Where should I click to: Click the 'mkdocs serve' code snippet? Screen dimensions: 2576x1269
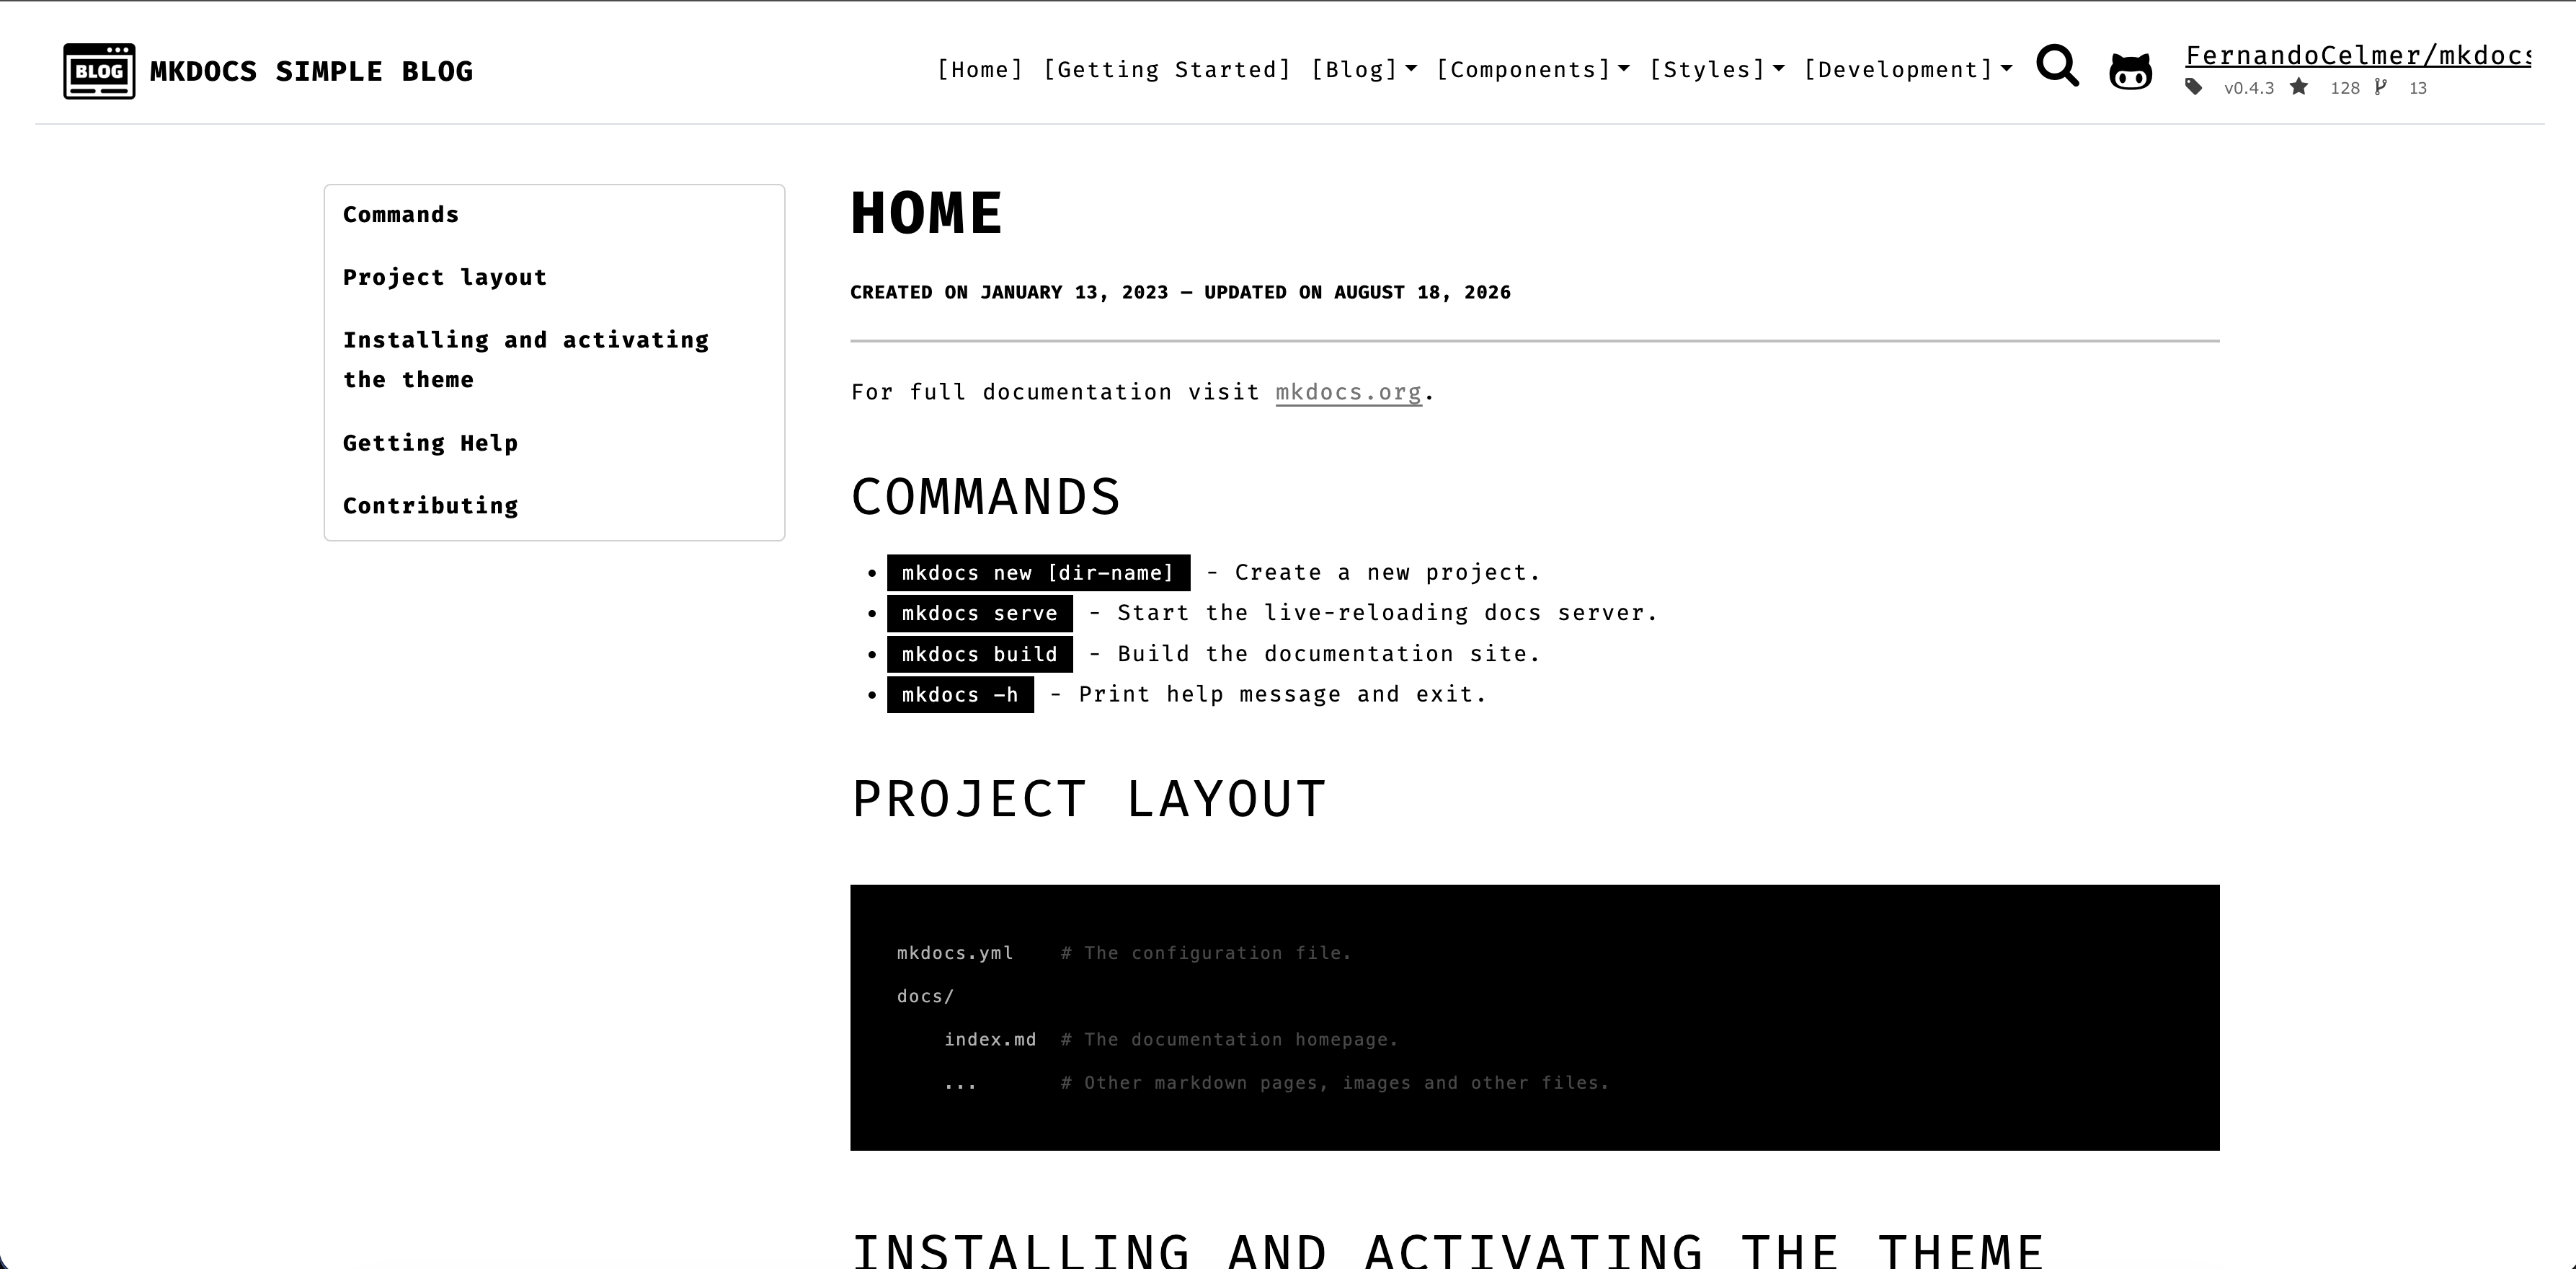pyautogui.click(x=979, y=613)
